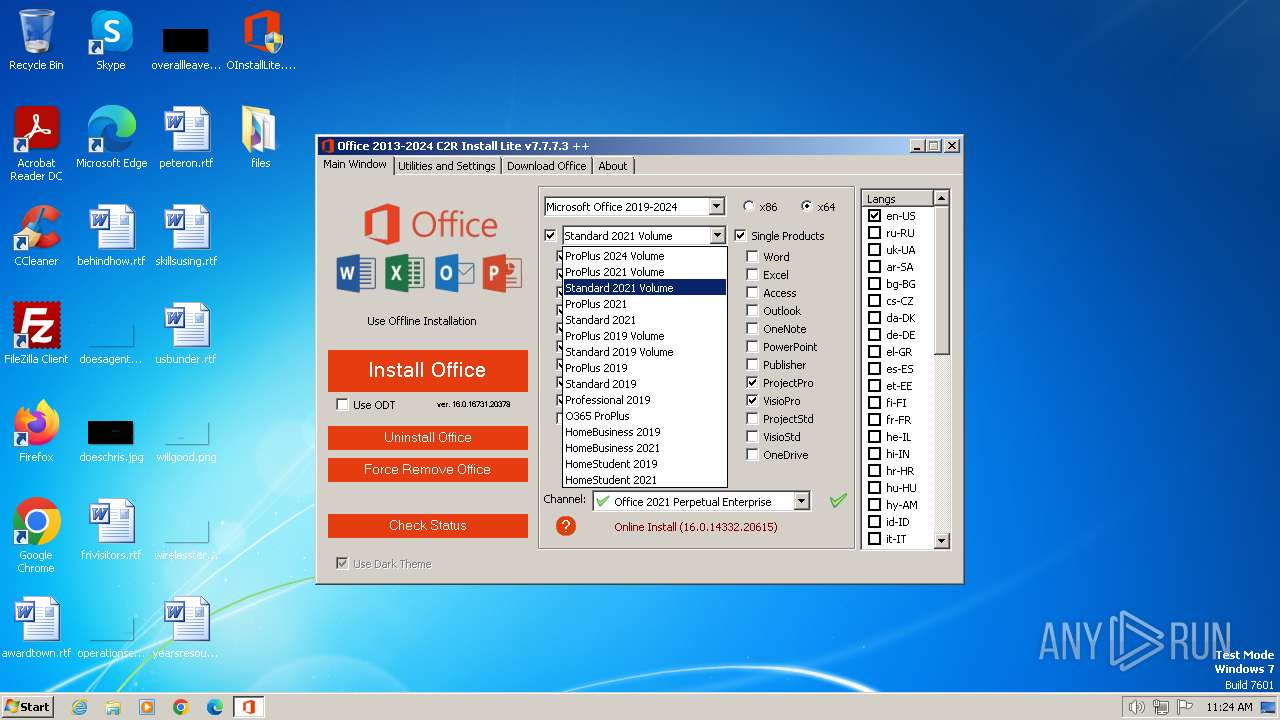Image resolution: width=1280 pixels, height=720 pixels.
Task: Choose HomeBusiness 2021 from the list
Action: (x=644, y=448)
